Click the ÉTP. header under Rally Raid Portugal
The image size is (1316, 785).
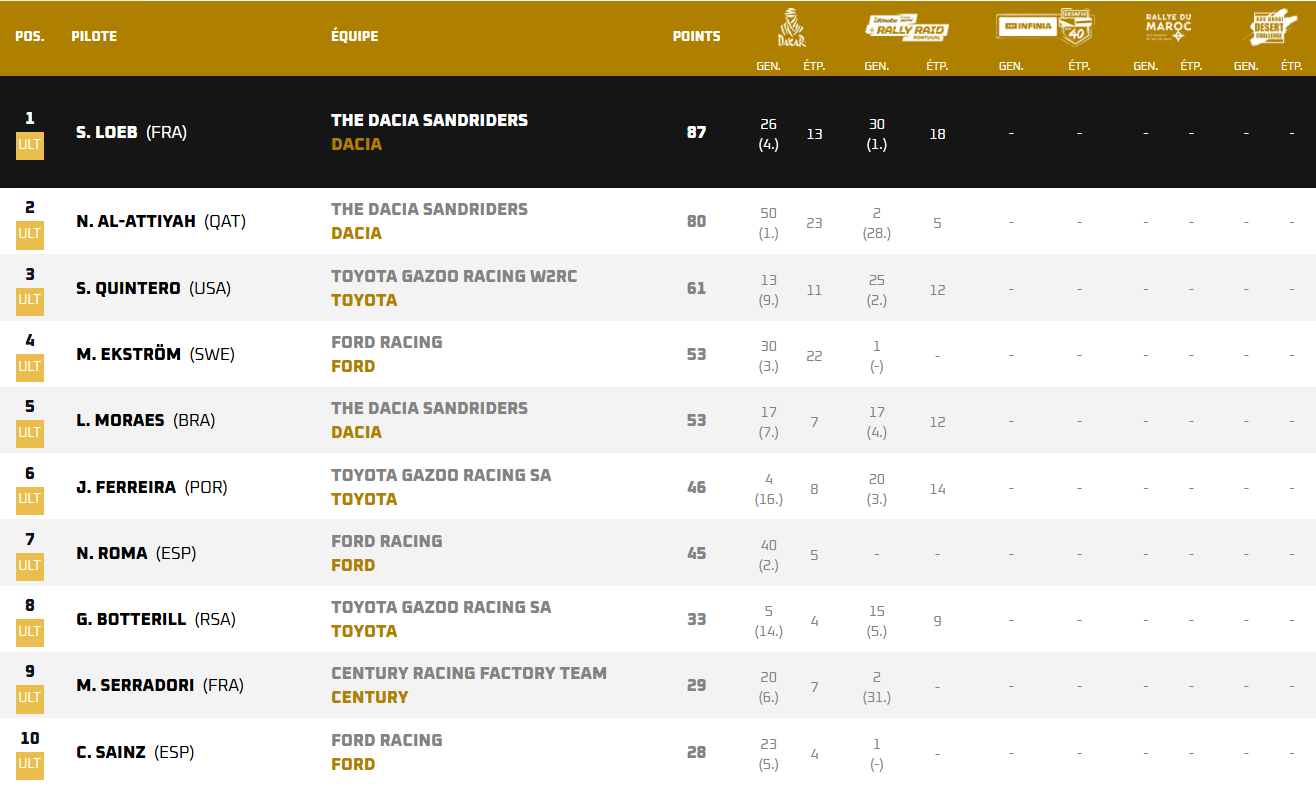click(x=937, y=66)
